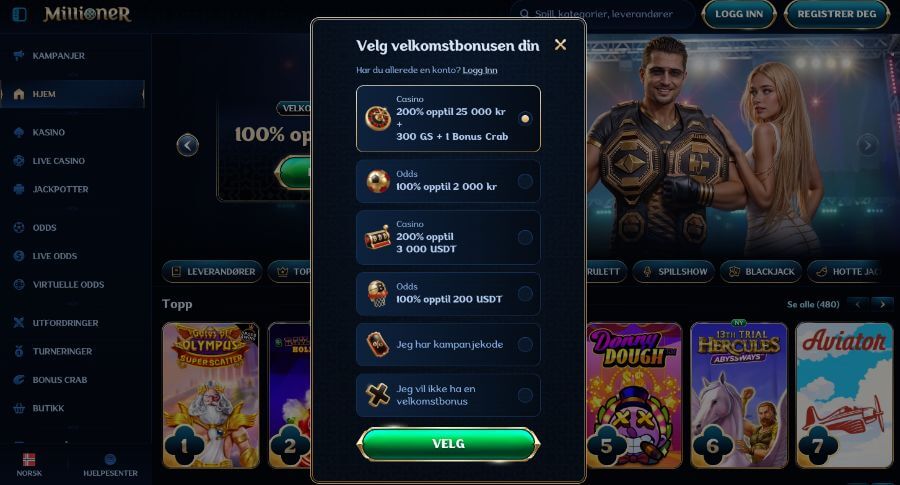The image size is (900, 485).
Task: Open Turneringer medal icon
Action: click(19, 351)
